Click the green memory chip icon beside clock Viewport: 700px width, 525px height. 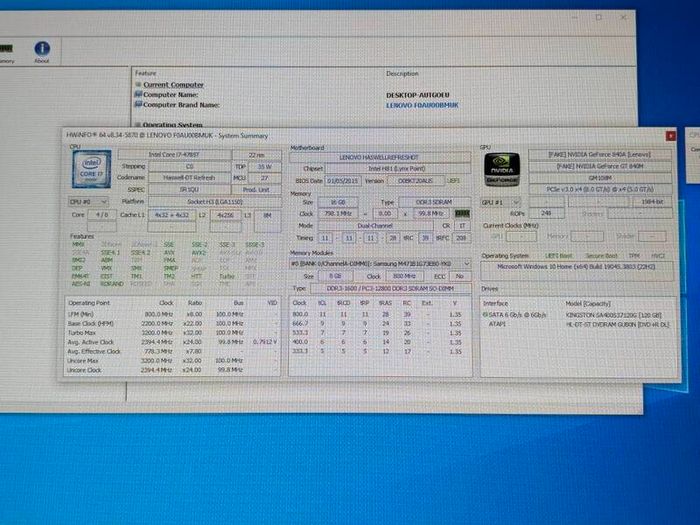pyautogui.click(x=462, y=214)
